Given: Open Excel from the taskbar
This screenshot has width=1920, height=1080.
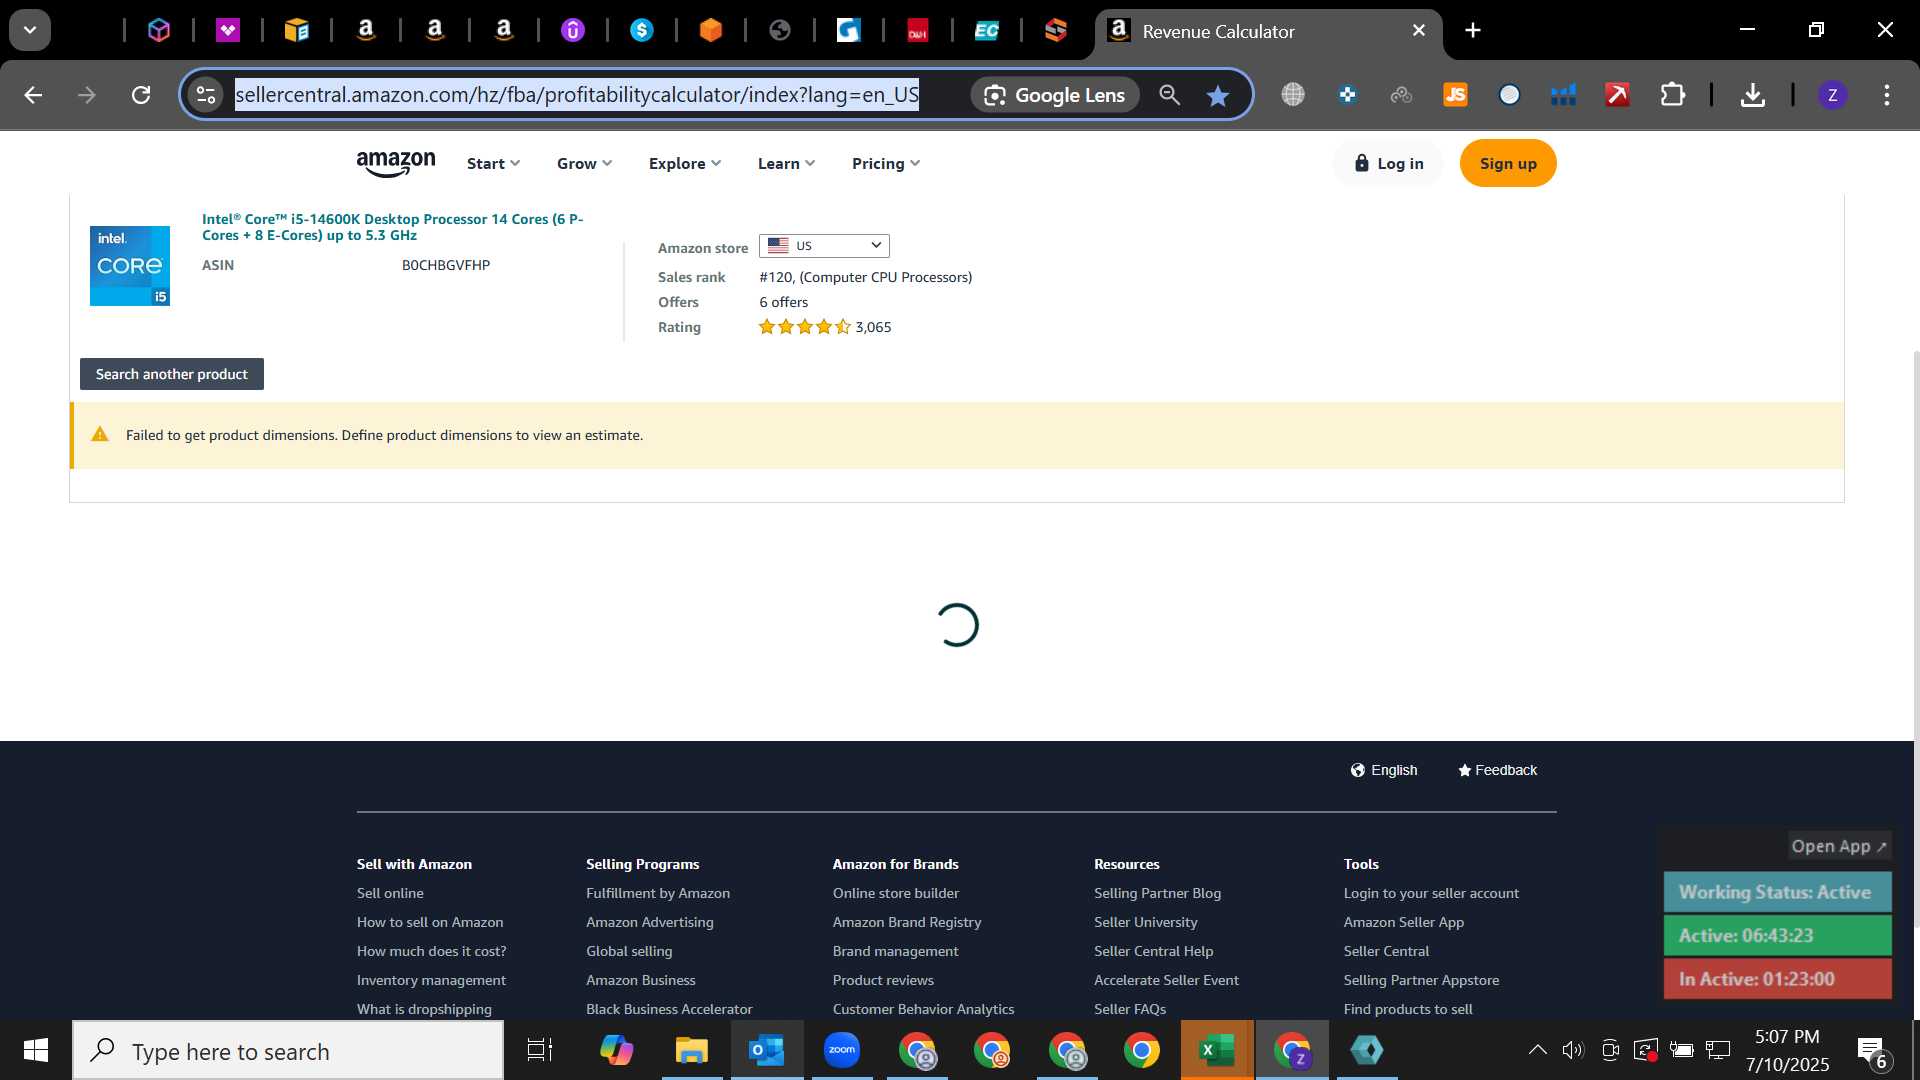Looking at the screenshot, I should coord(1217,1050).
